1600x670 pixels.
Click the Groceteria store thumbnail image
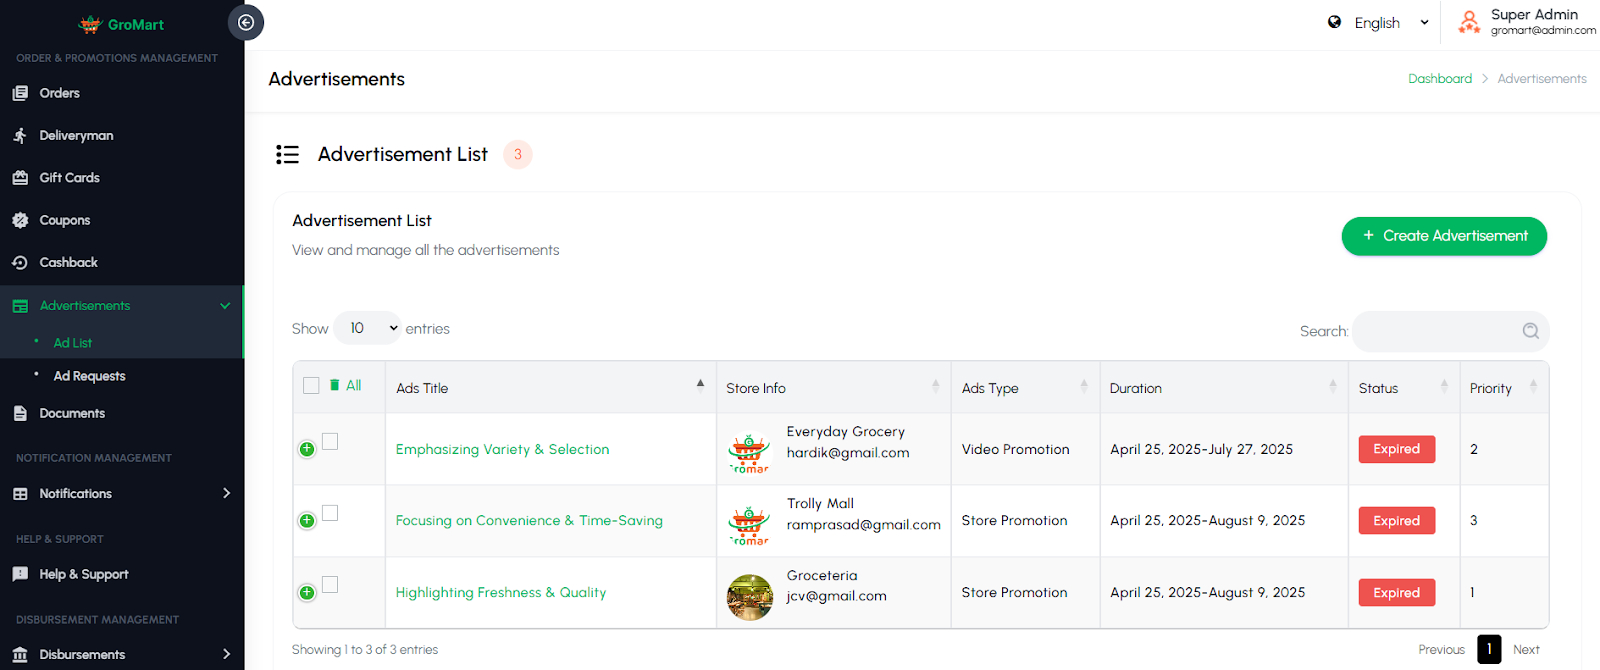click(749, 597)
